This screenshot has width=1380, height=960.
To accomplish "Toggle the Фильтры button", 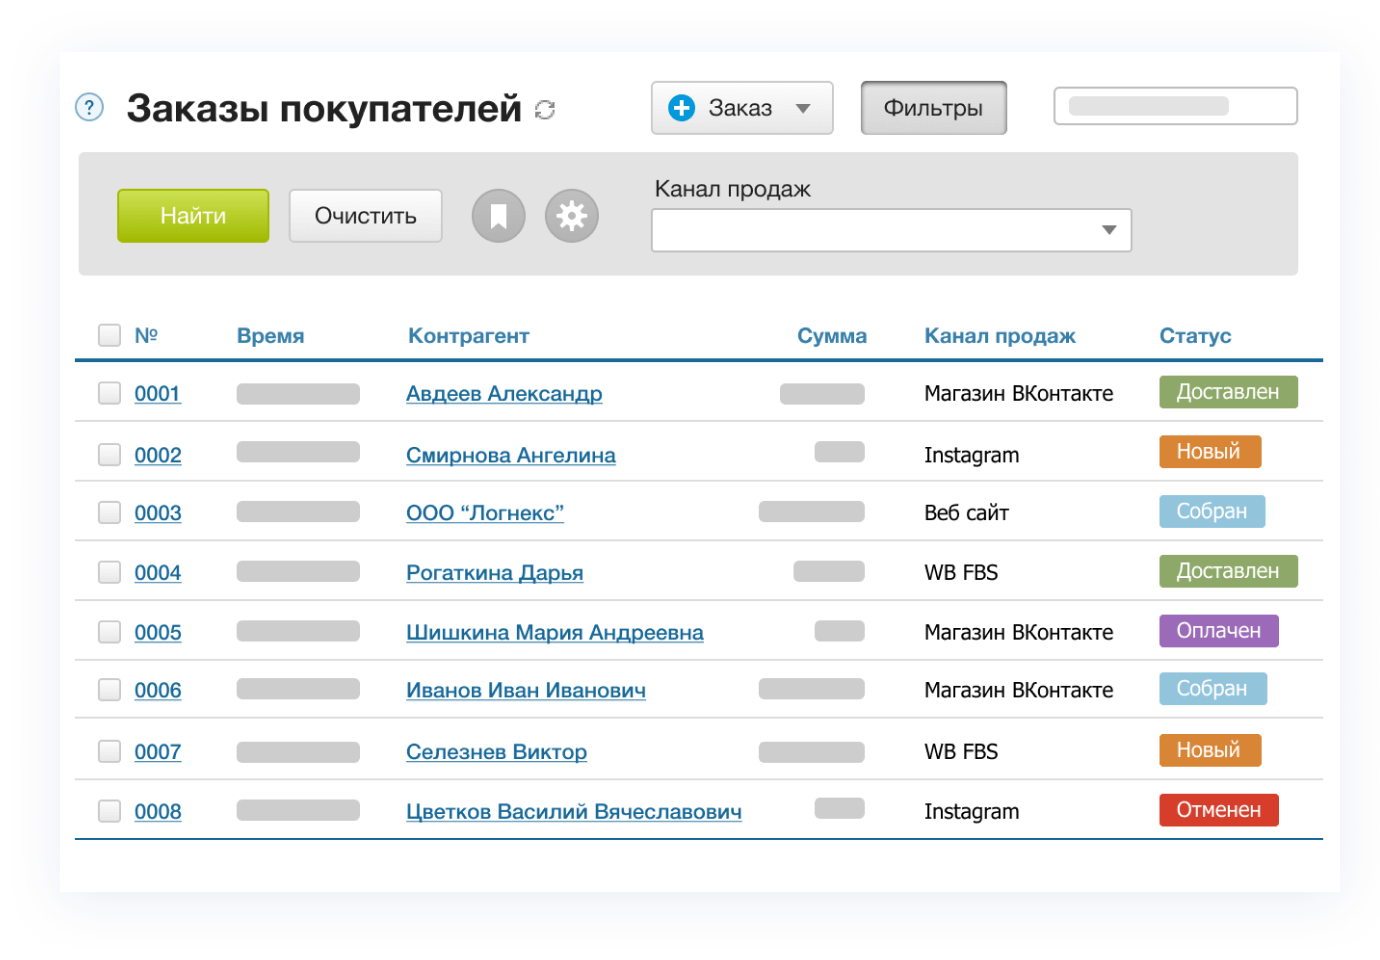I will [933, 108].
